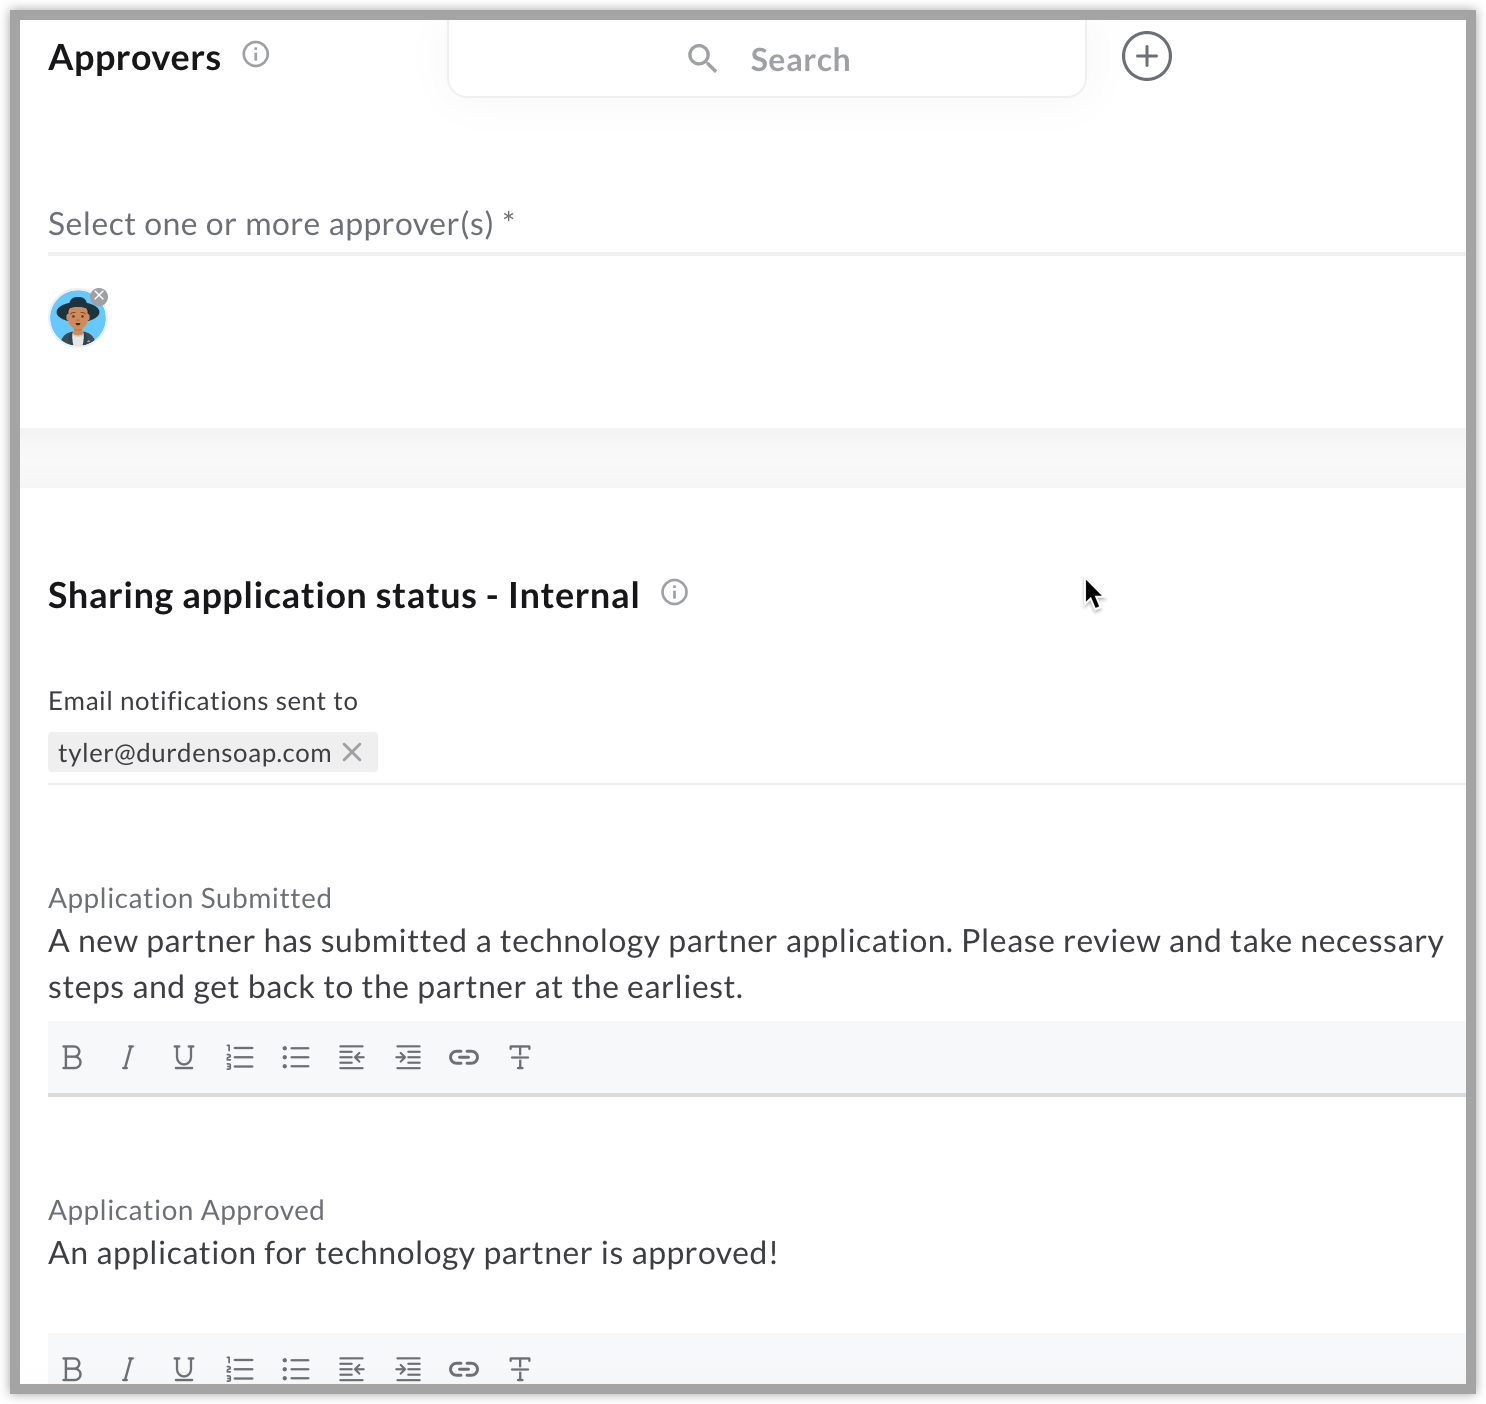Click the info icon beside Approvers heading
Viewport: 1486px width, 1404px height.
[256, 55]
